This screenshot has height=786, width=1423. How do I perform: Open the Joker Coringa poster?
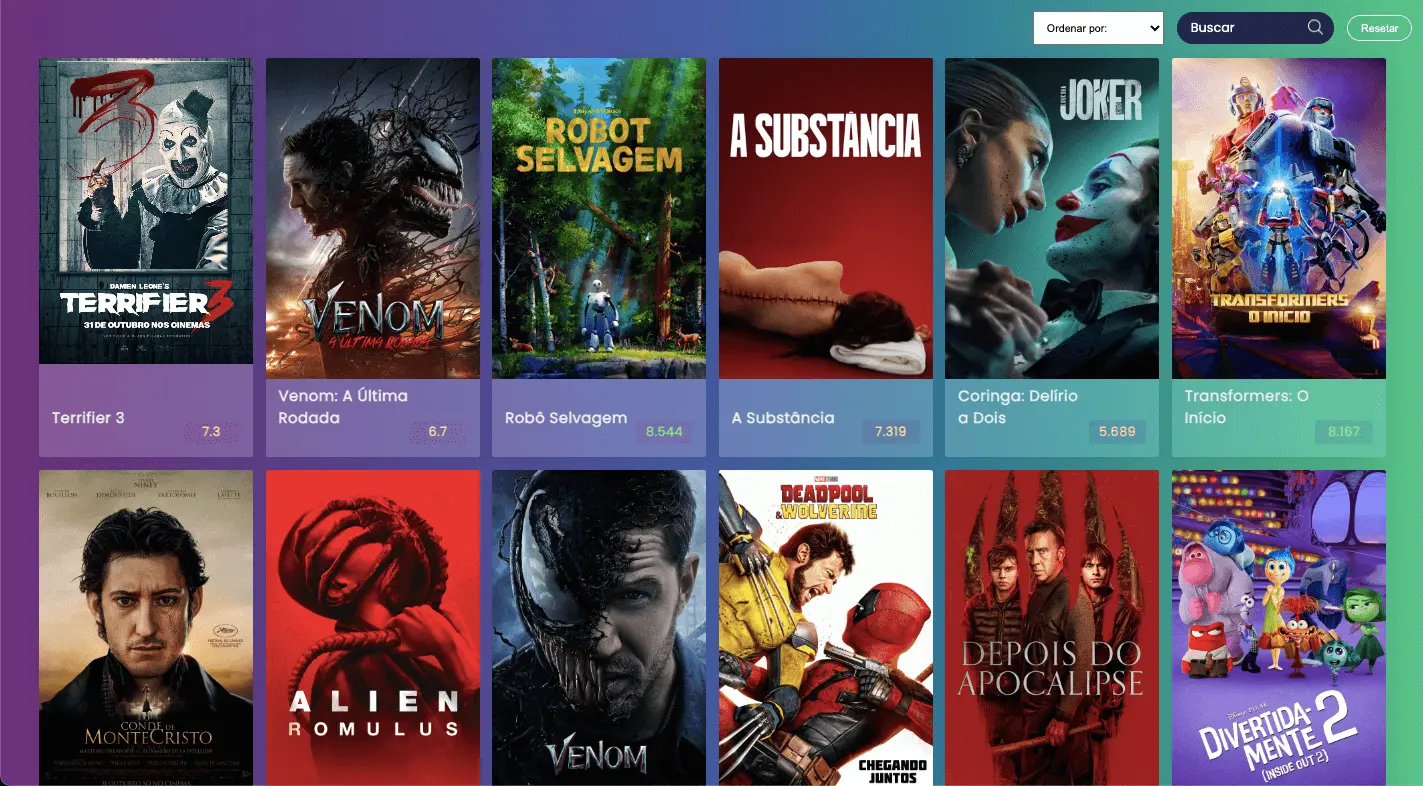tap(1052, 218)
